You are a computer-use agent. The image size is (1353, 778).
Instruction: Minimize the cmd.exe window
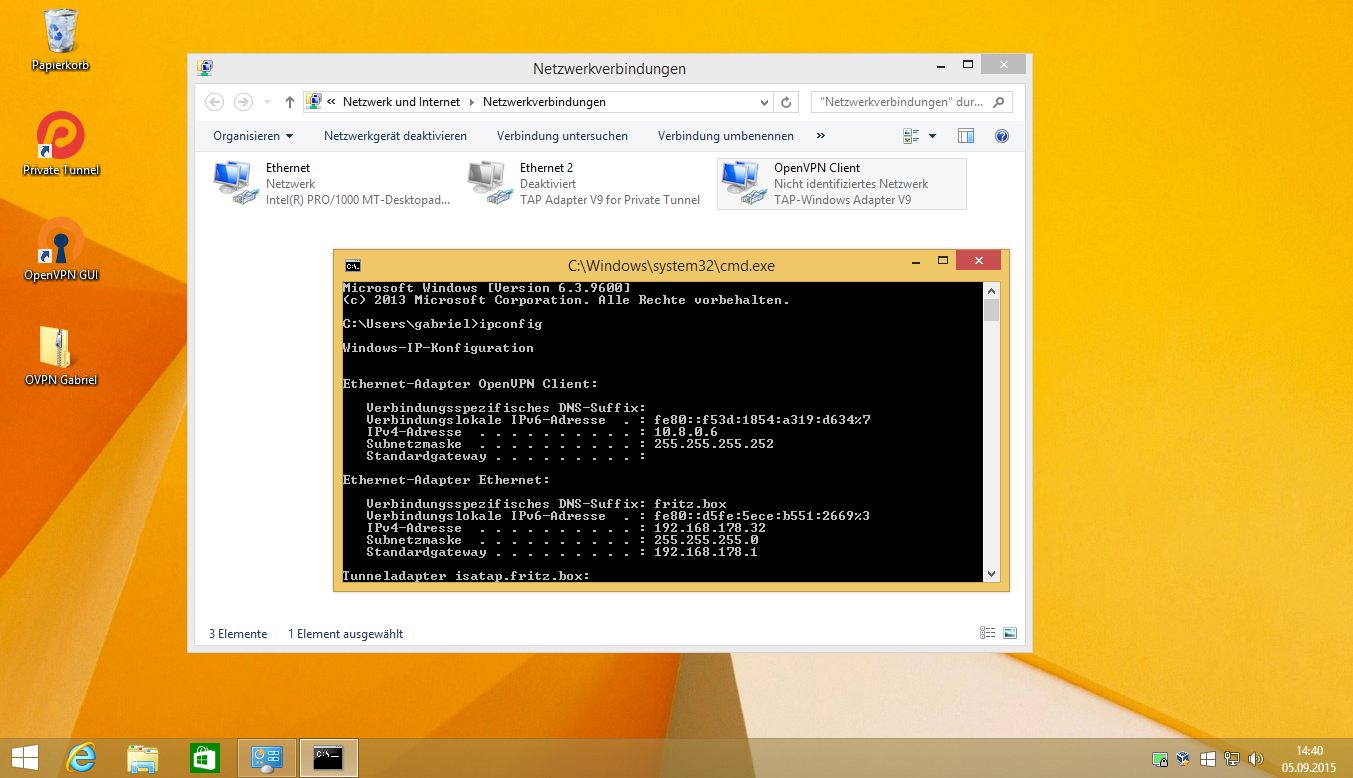(917, 262)
